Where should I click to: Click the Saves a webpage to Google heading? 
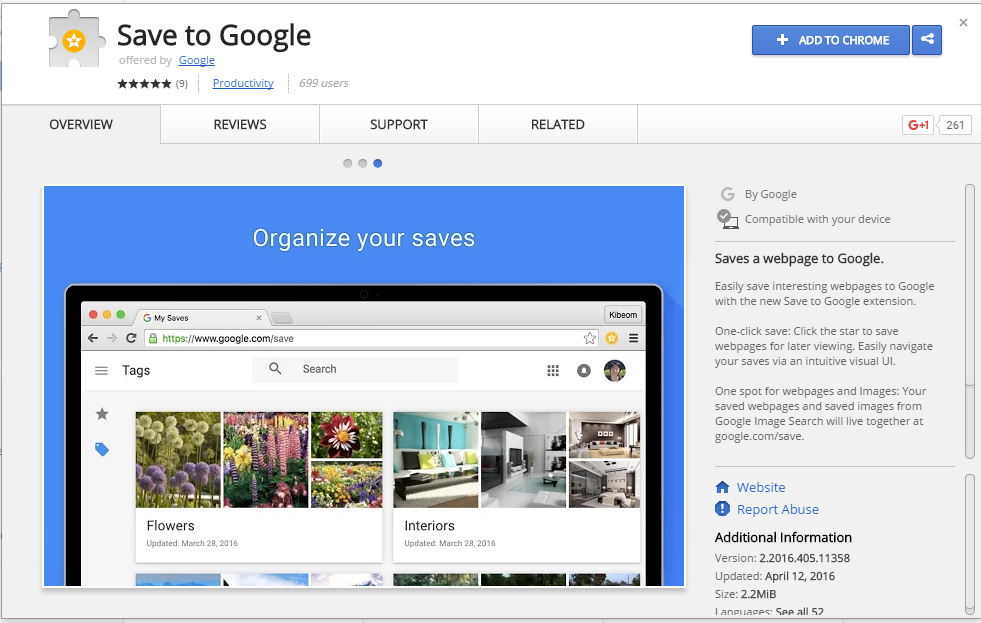(799, 259)
